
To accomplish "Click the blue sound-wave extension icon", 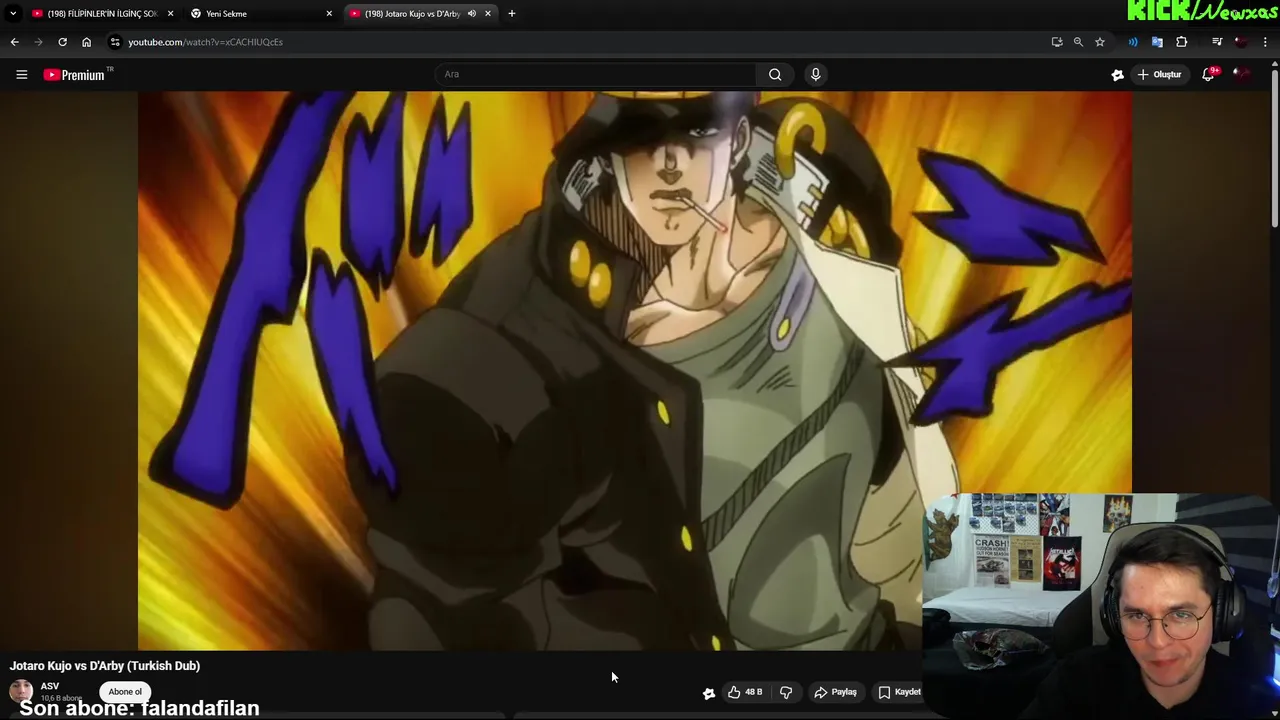I will click(1133, 42).
